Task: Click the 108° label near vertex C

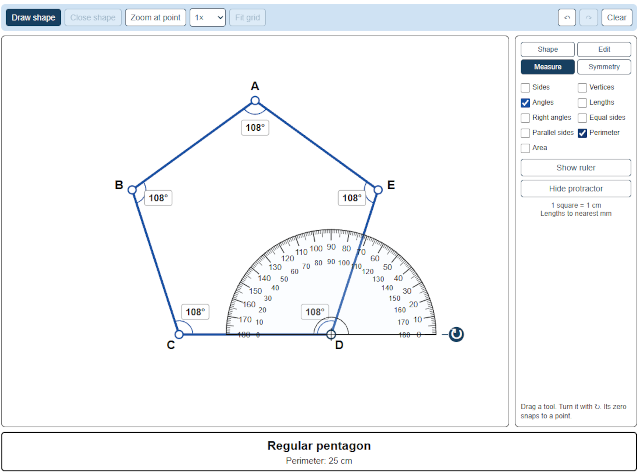Action: click(x=196, y=312)
